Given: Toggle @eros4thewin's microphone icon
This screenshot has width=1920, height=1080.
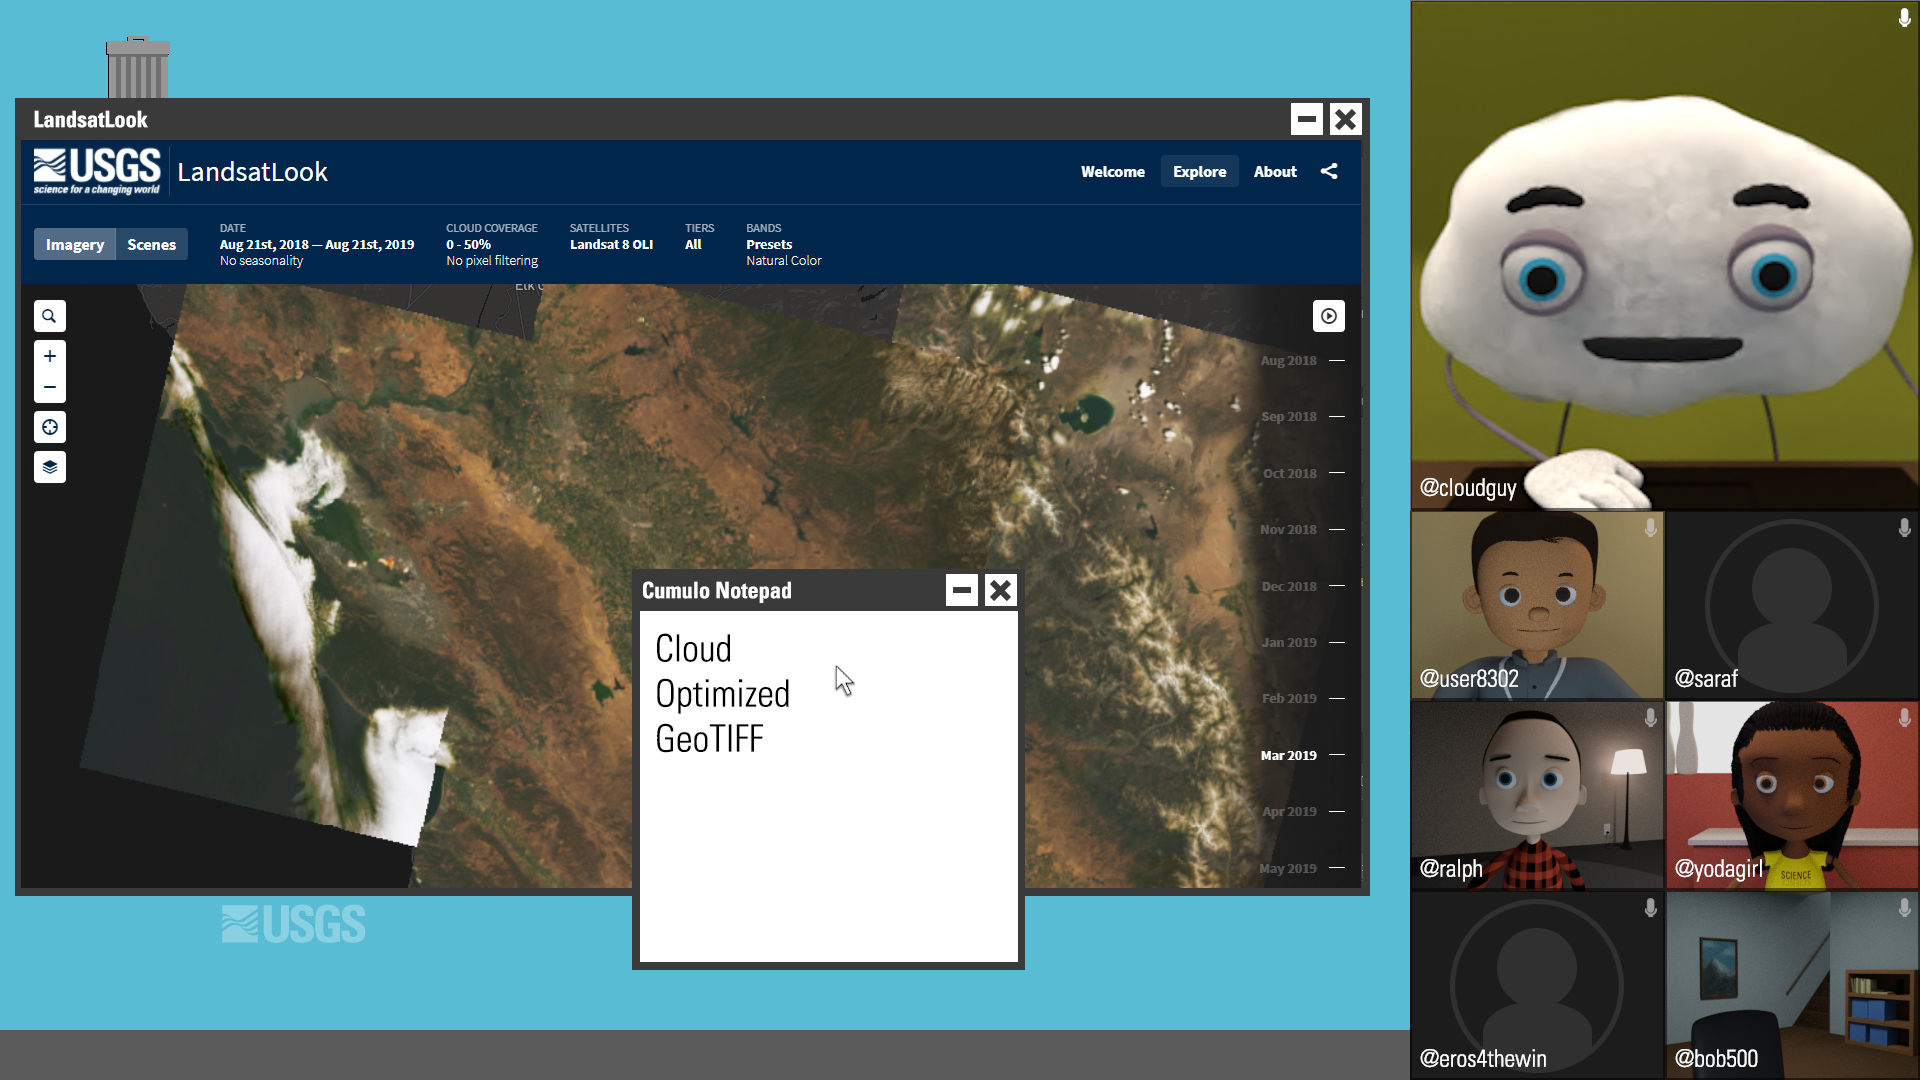Looking at the screenshot, I should [1650, 907].
